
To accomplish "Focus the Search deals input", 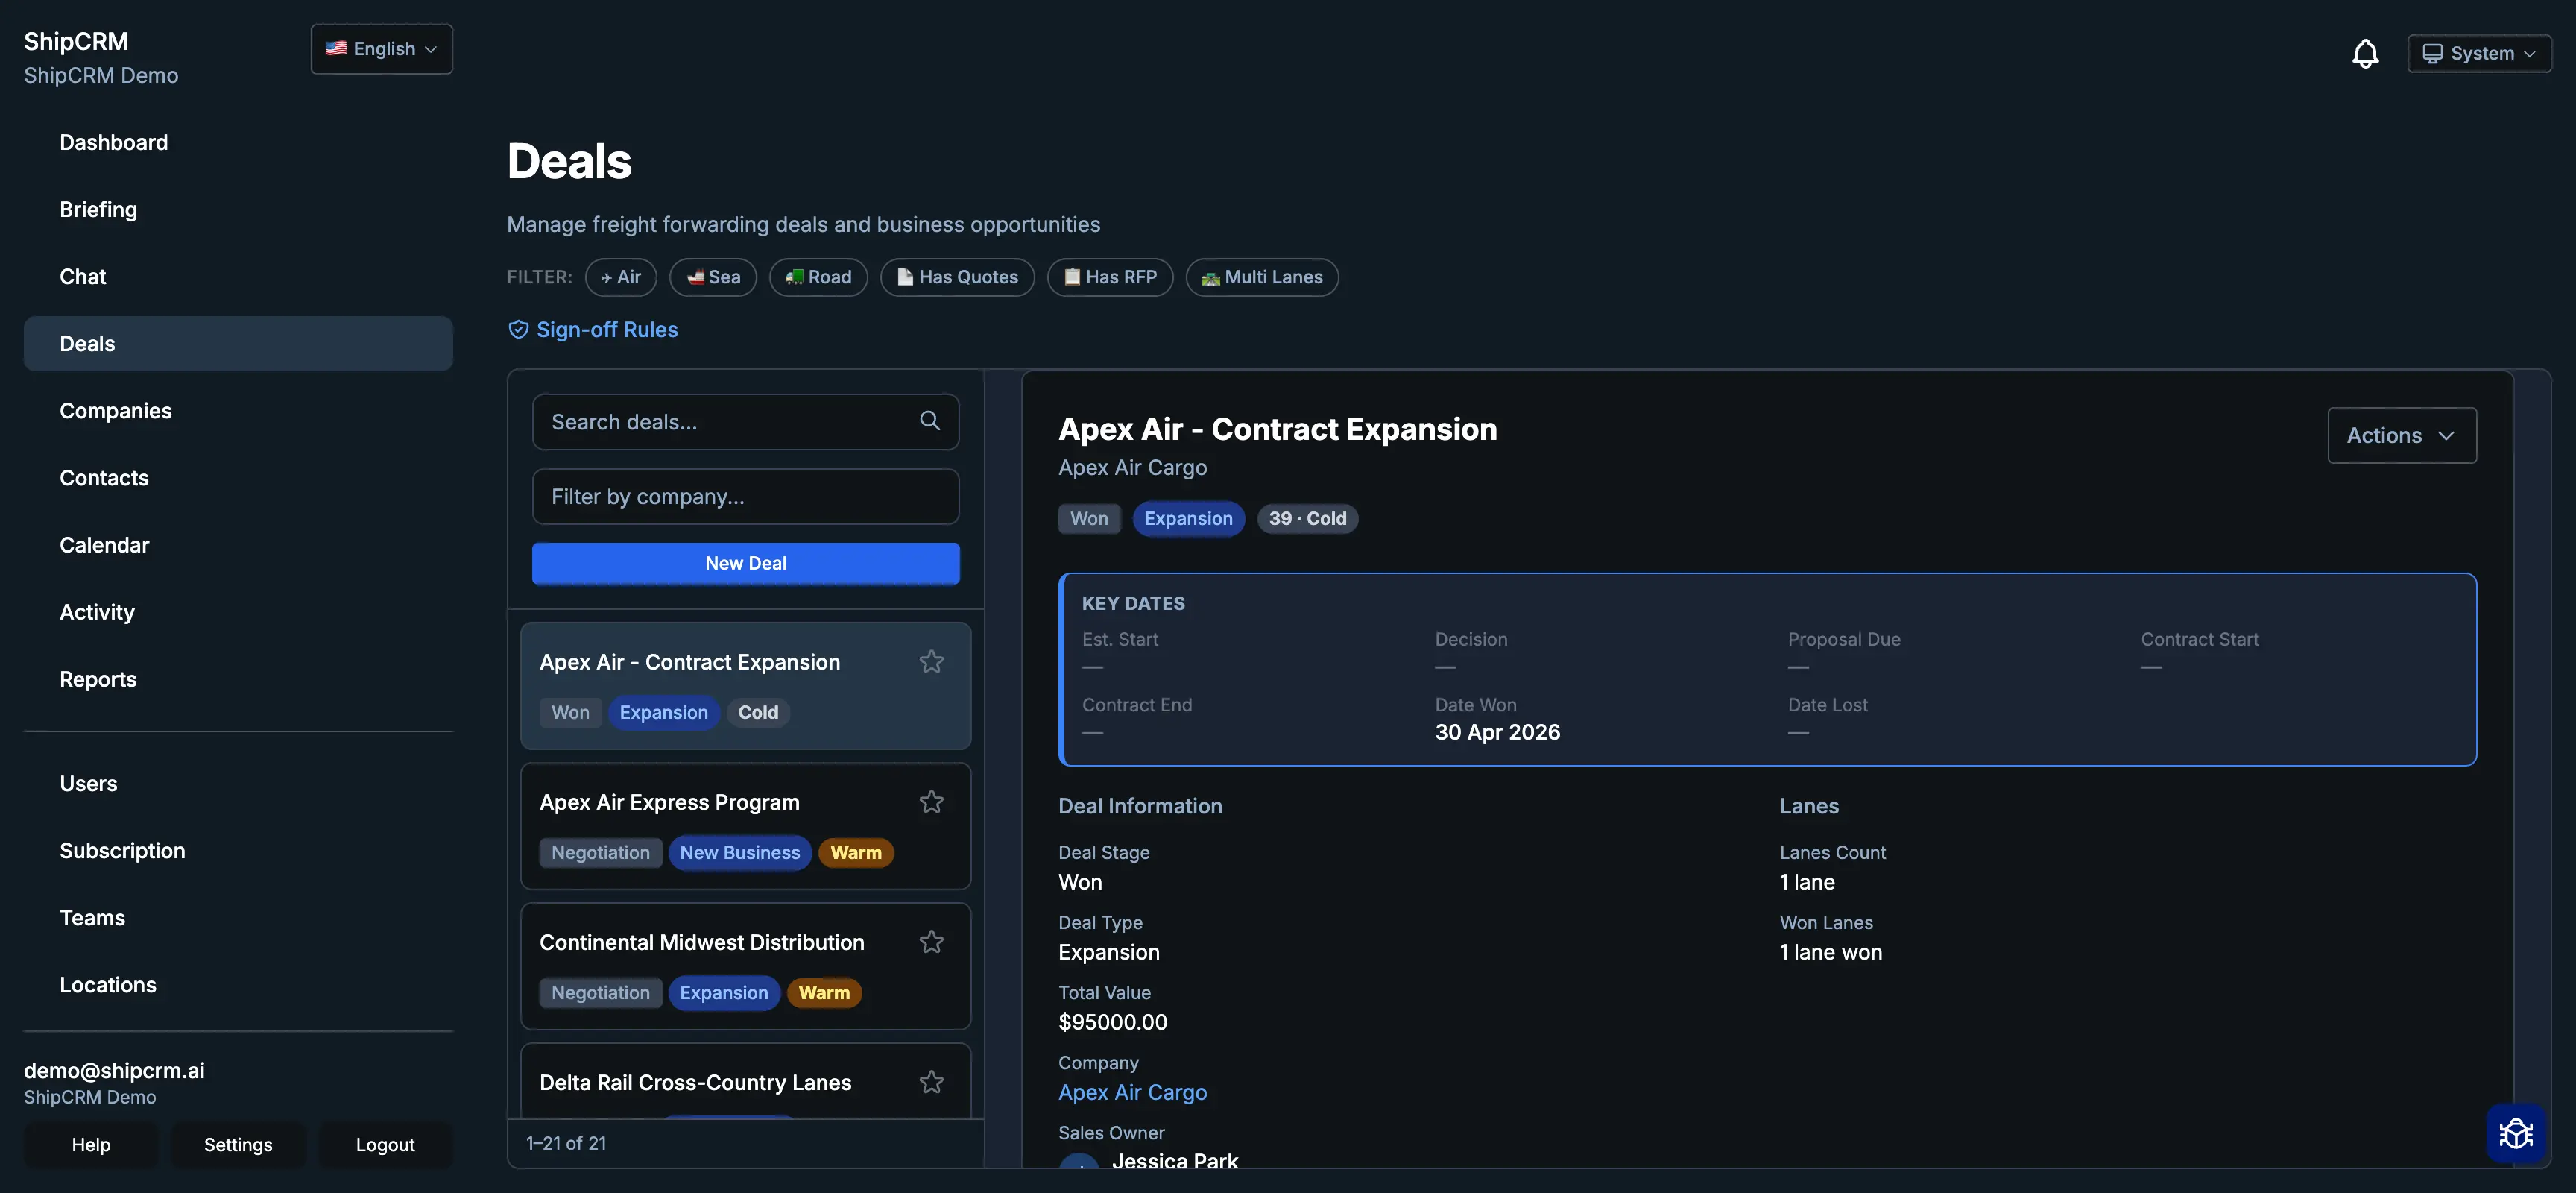I will click(745, 422).
